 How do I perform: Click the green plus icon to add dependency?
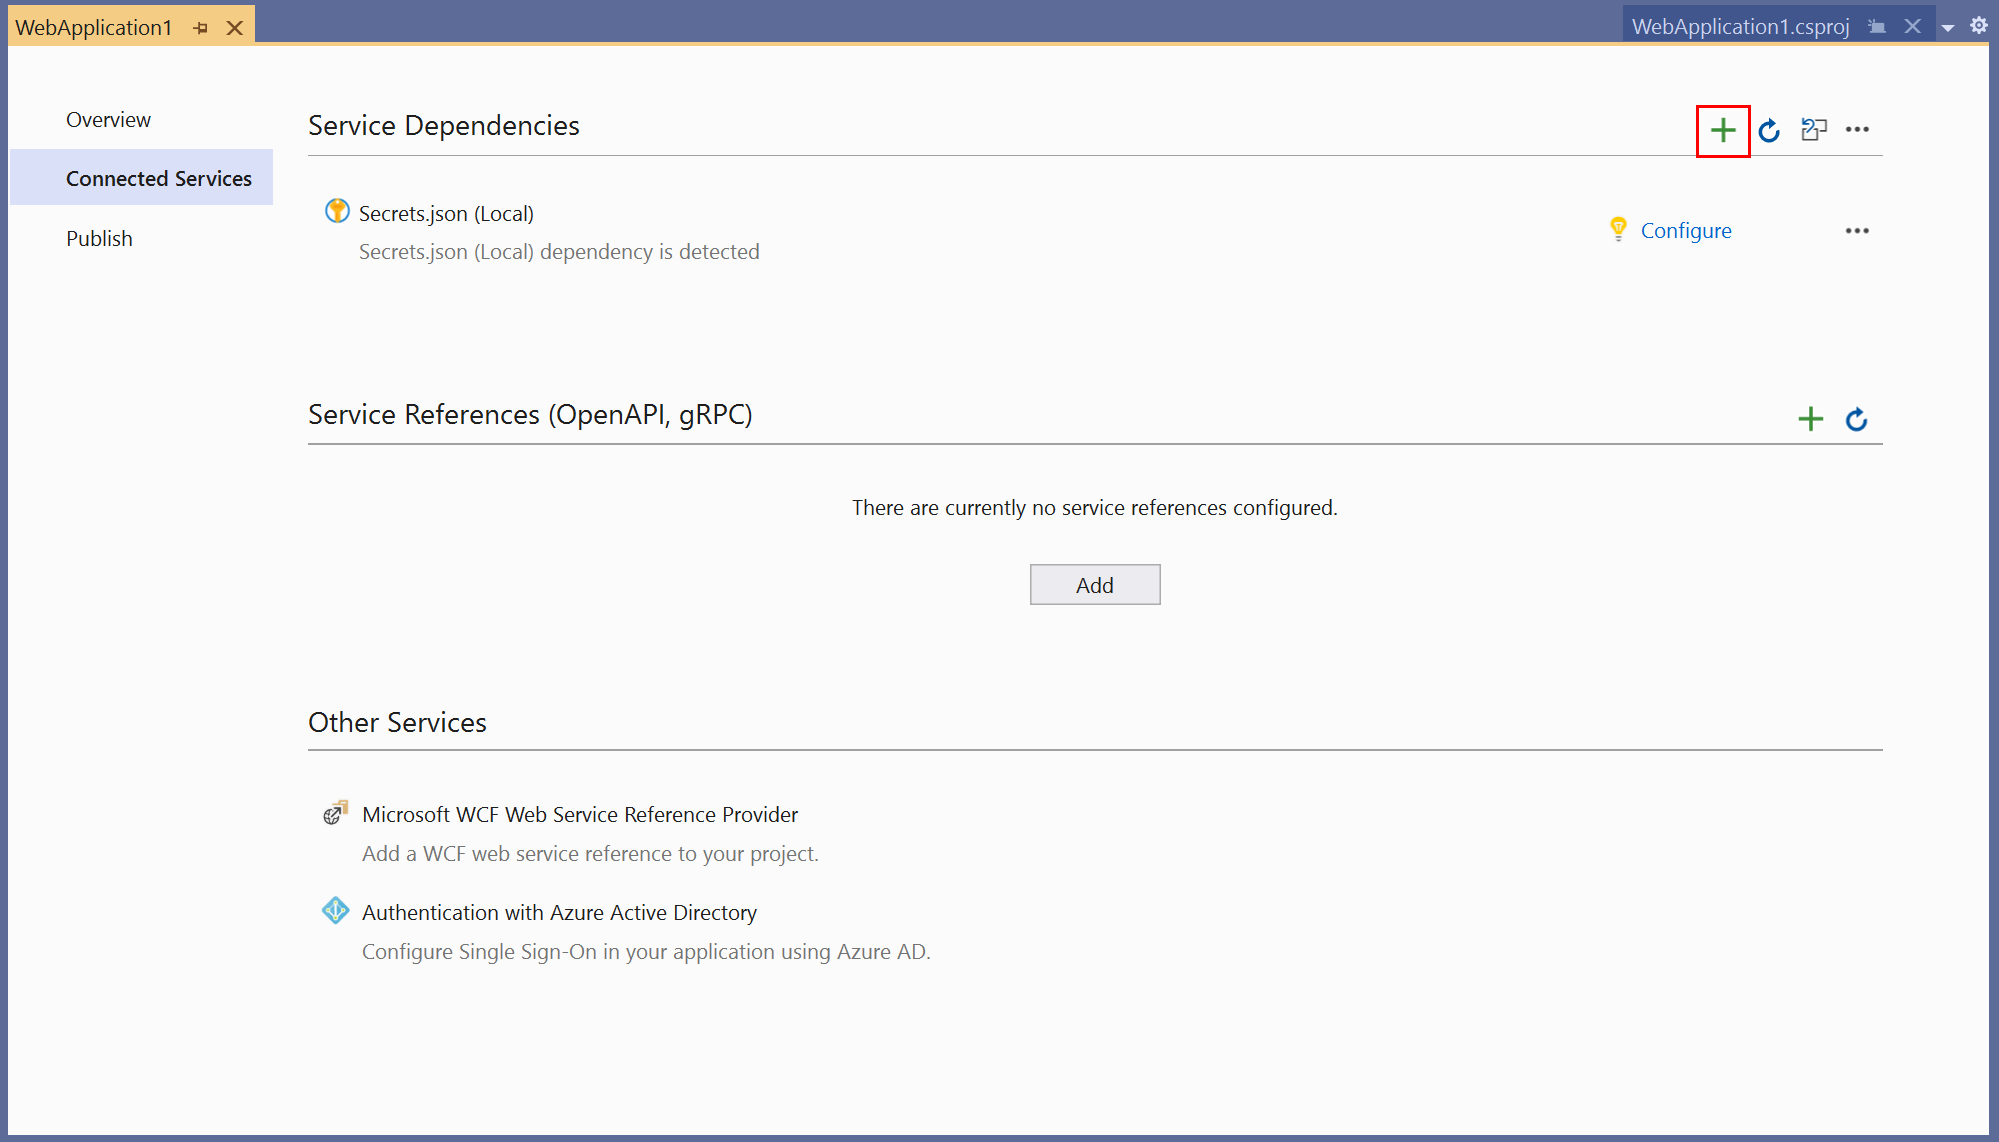1722,129
